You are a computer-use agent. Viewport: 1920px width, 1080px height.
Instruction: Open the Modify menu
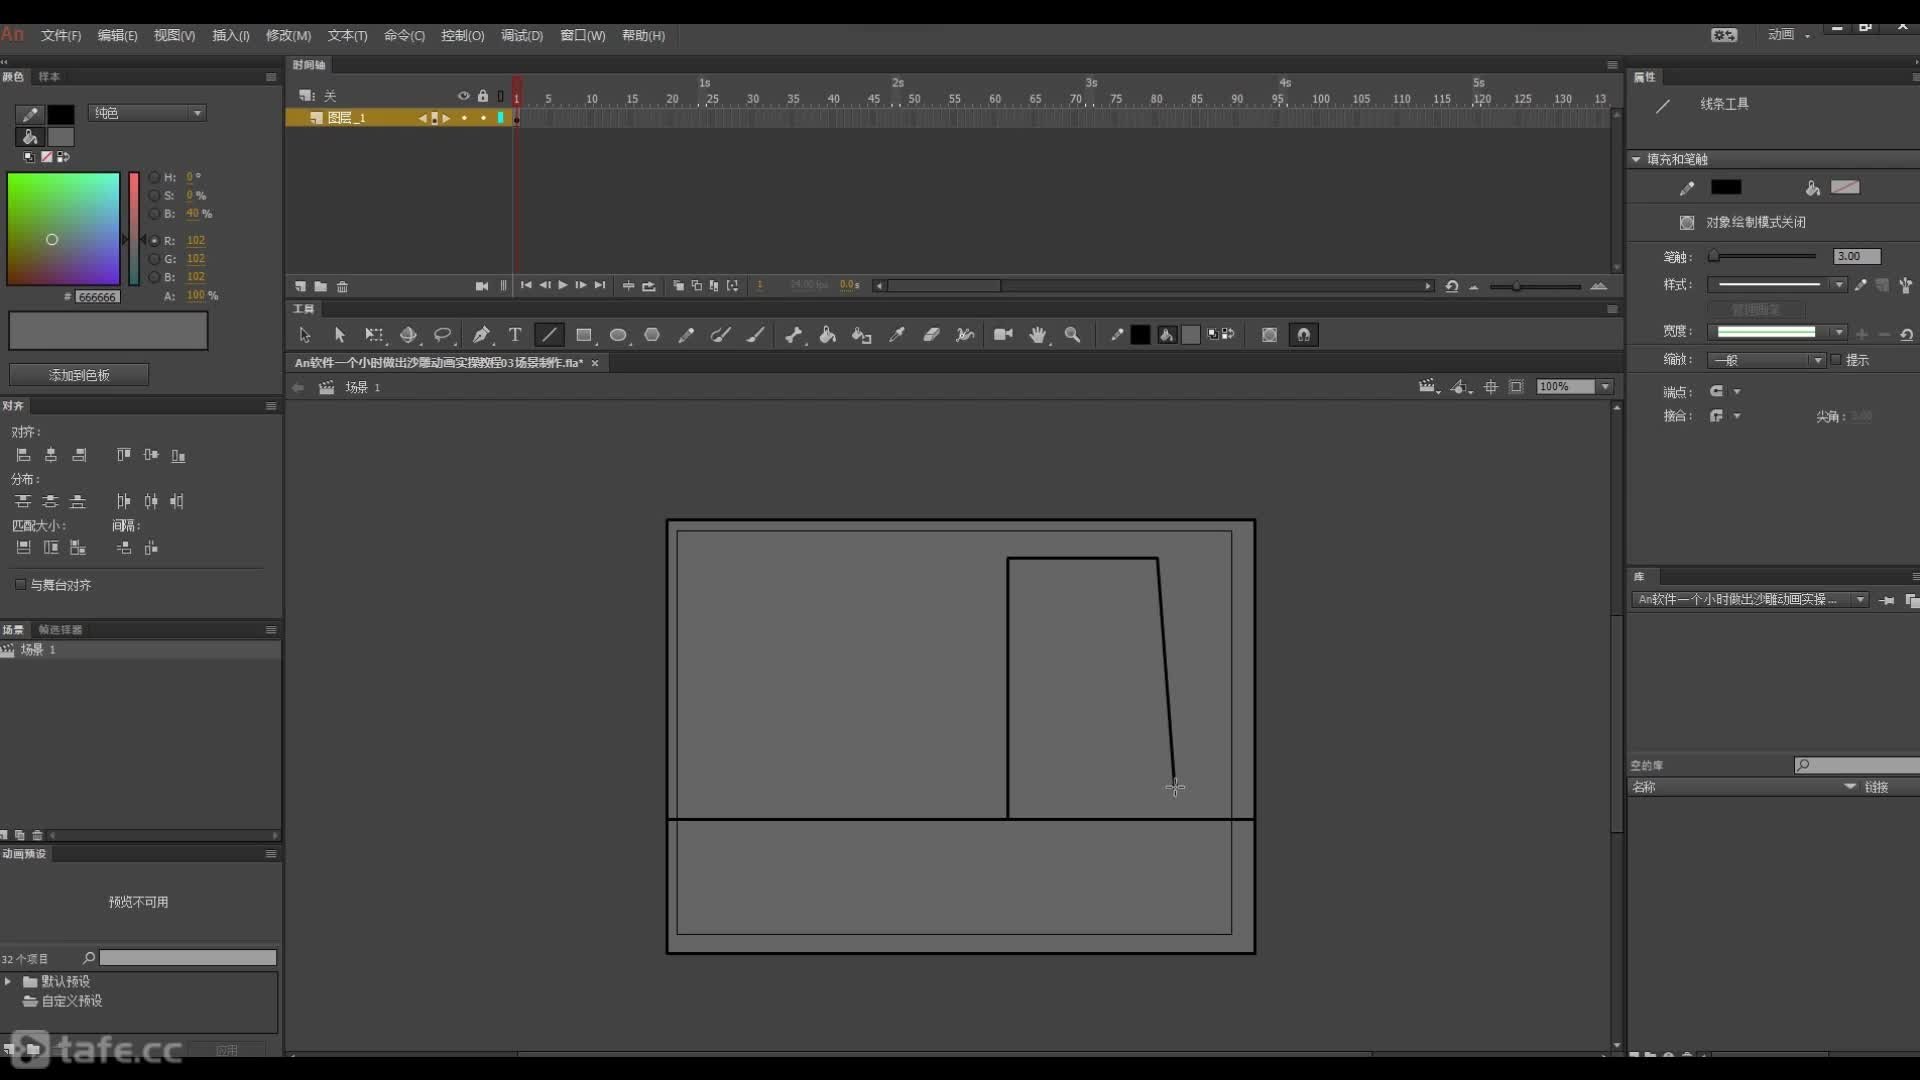click(x=288, y=35)
